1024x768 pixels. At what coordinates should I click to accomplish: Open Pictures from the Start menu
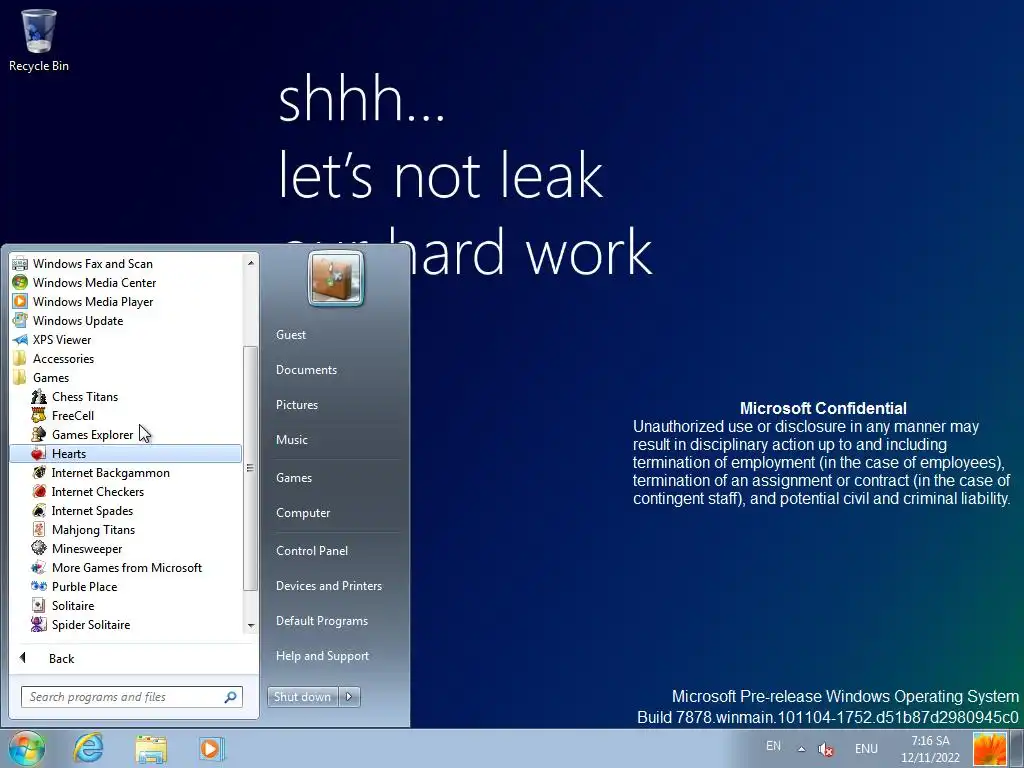click(x=296, y=405)
